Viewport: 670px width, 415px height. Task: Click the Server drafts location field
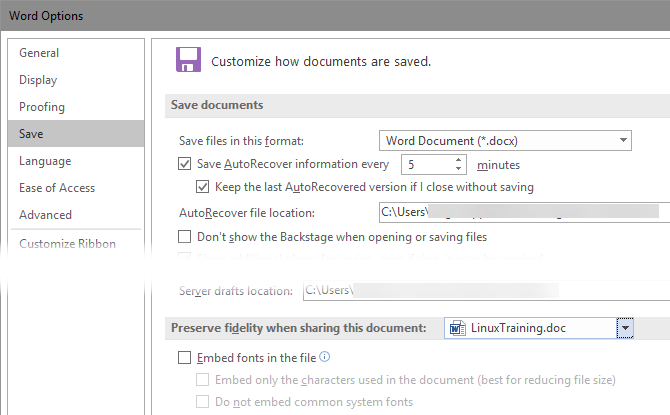(x=483, y=290)
